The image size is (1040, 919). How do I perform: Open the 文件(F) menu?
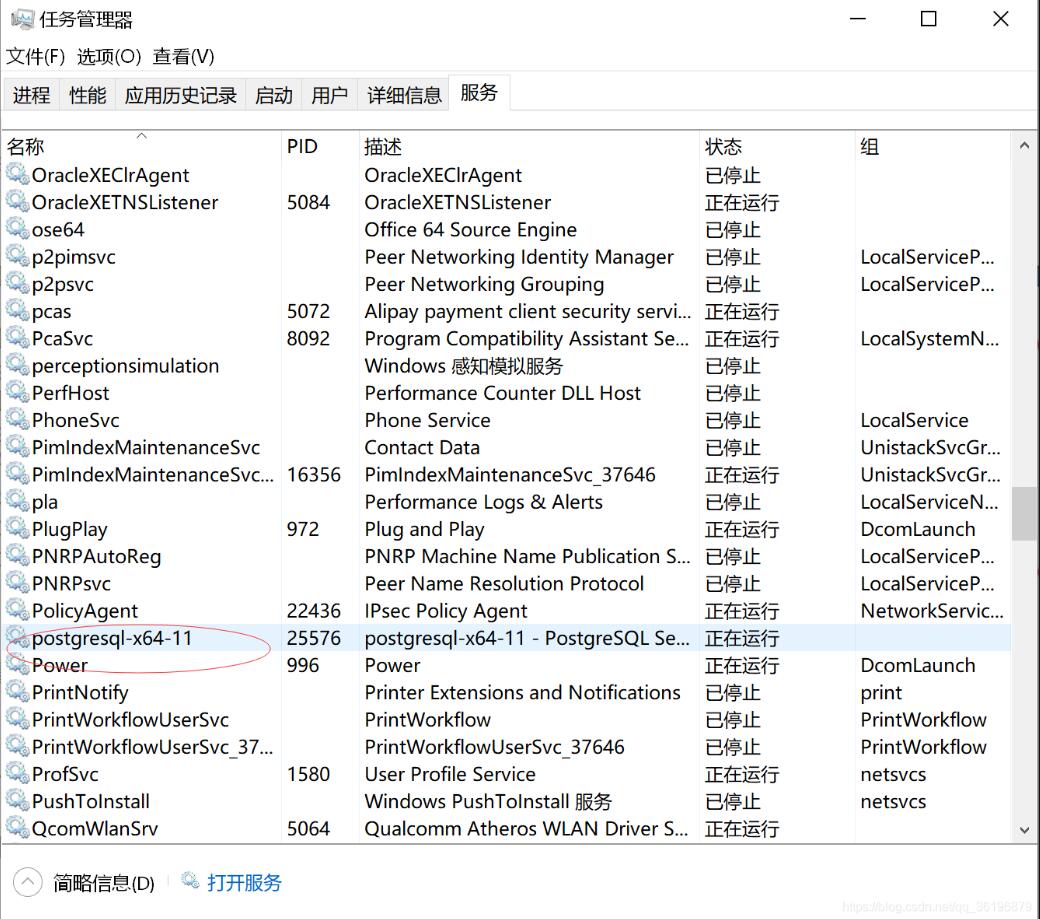point(36,57)
